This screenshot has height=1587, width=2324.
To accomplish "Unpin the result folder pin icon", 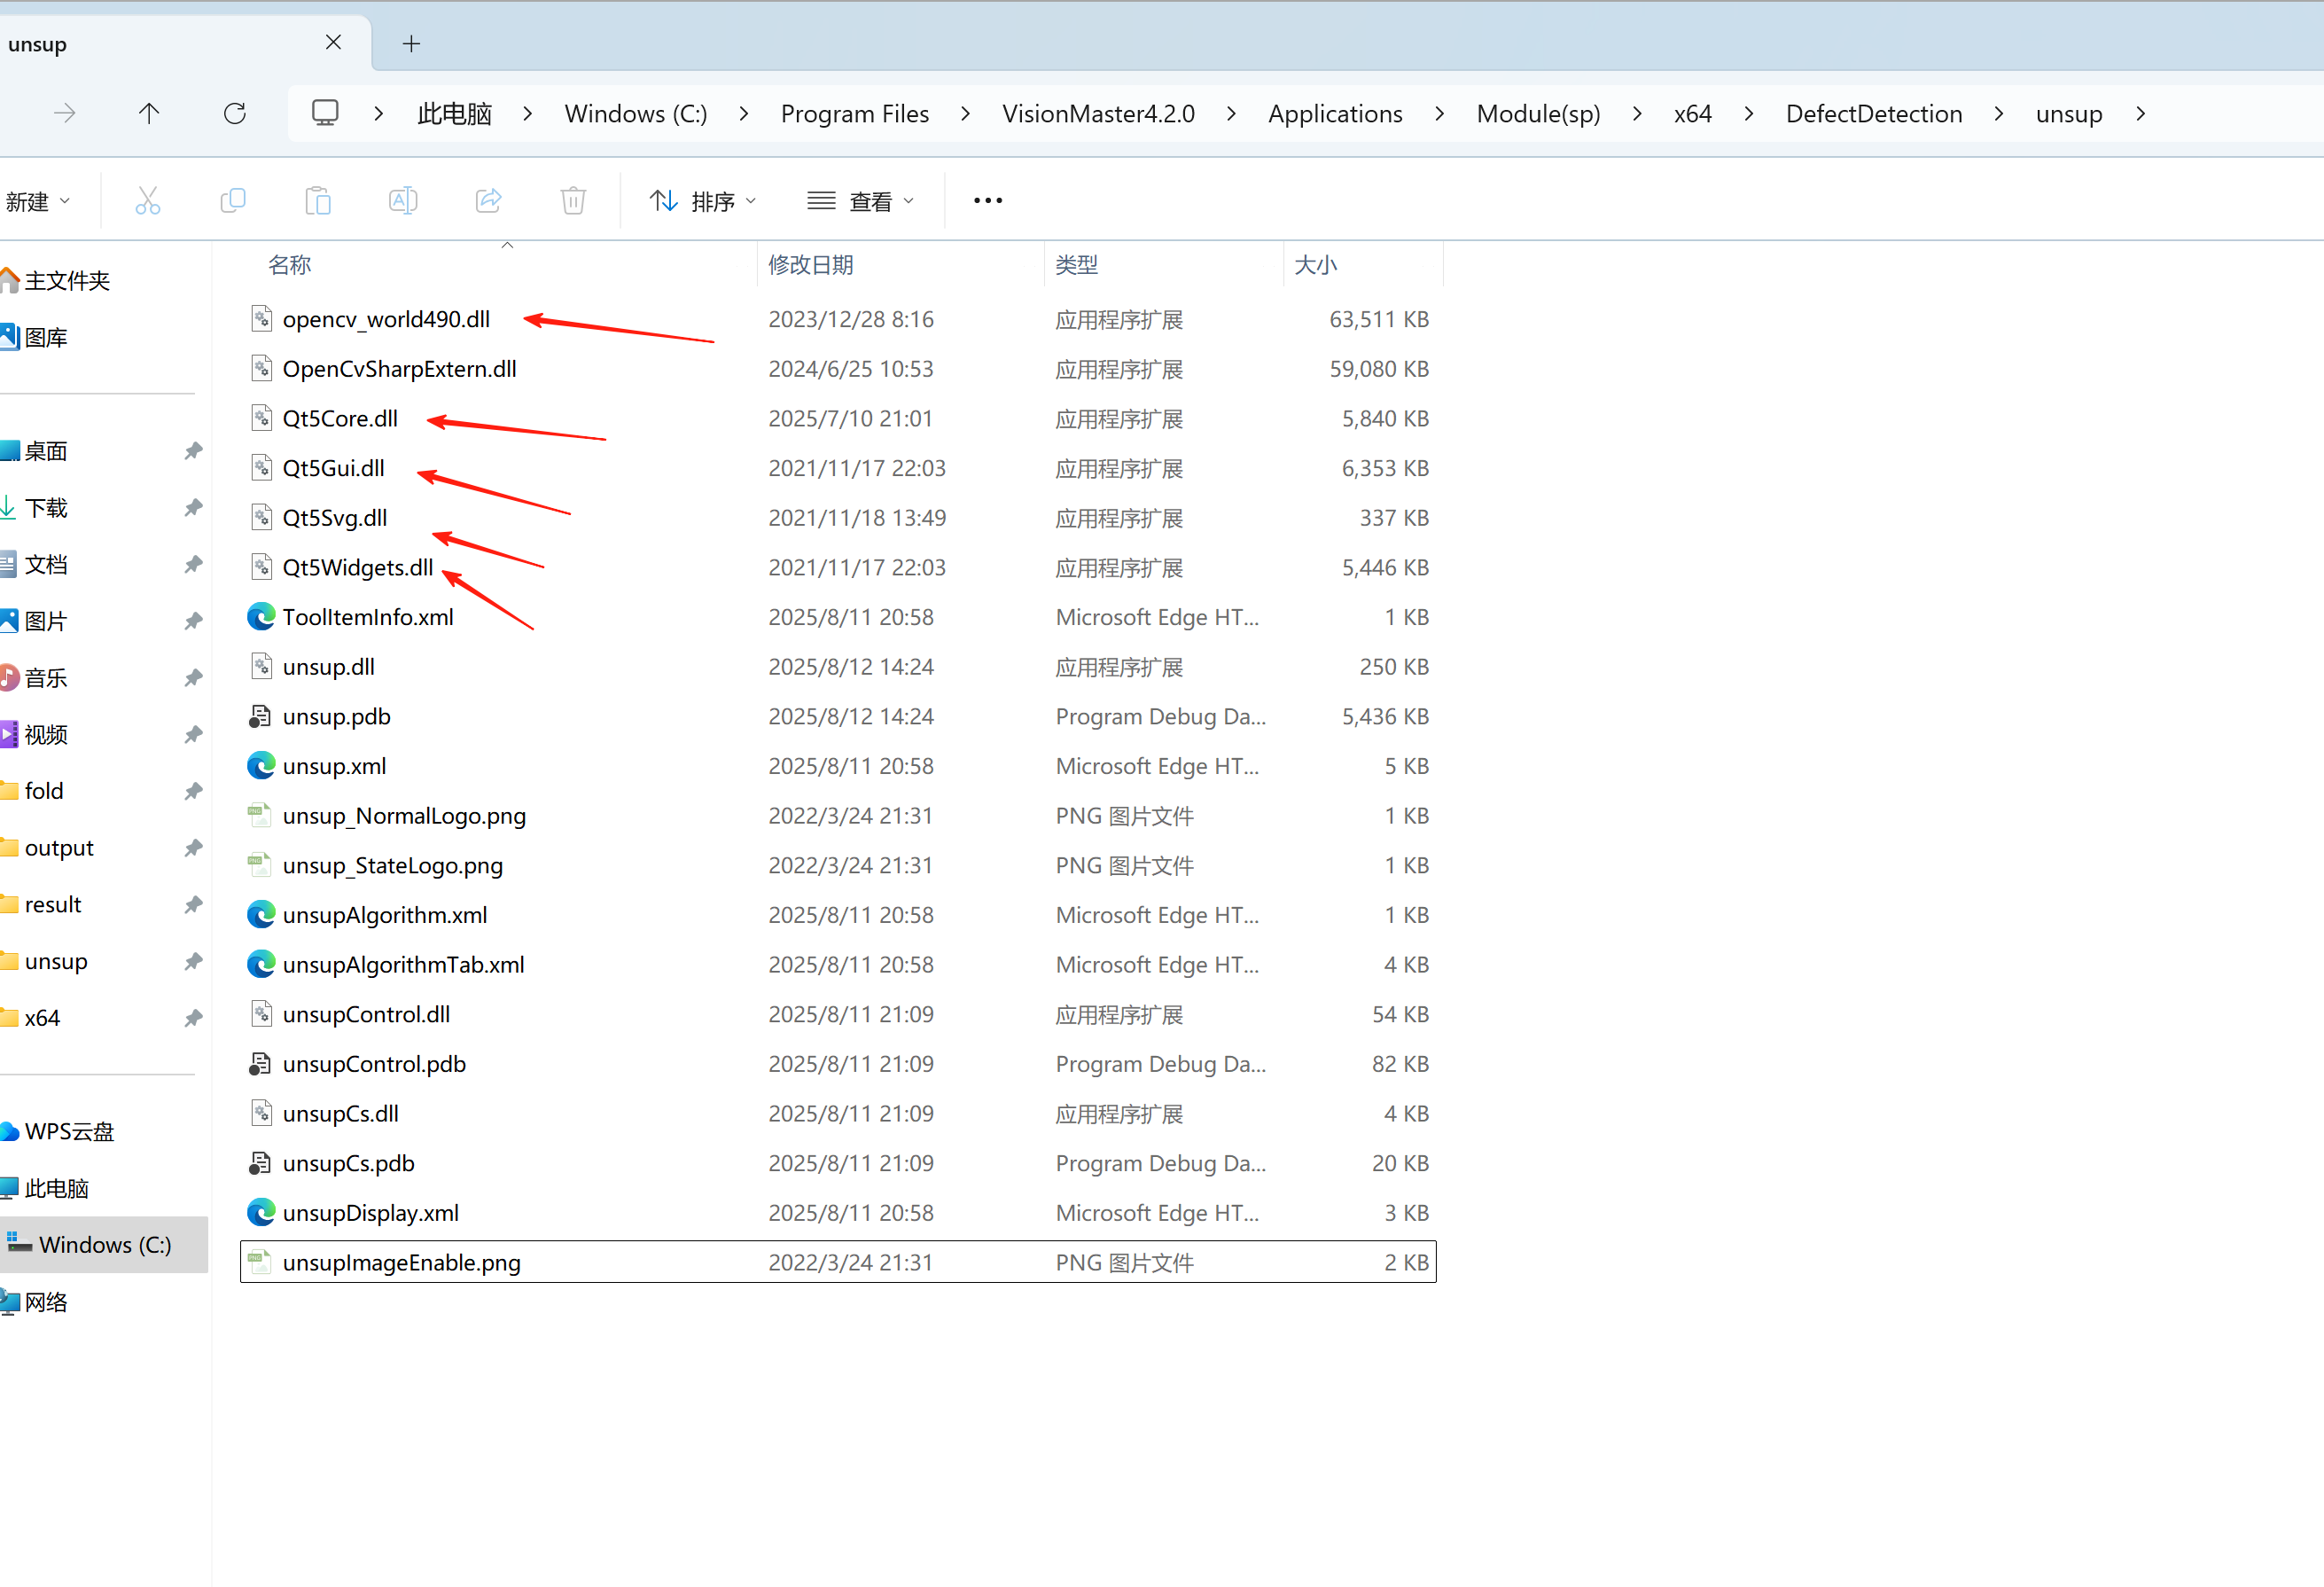I will coord(193,905).
